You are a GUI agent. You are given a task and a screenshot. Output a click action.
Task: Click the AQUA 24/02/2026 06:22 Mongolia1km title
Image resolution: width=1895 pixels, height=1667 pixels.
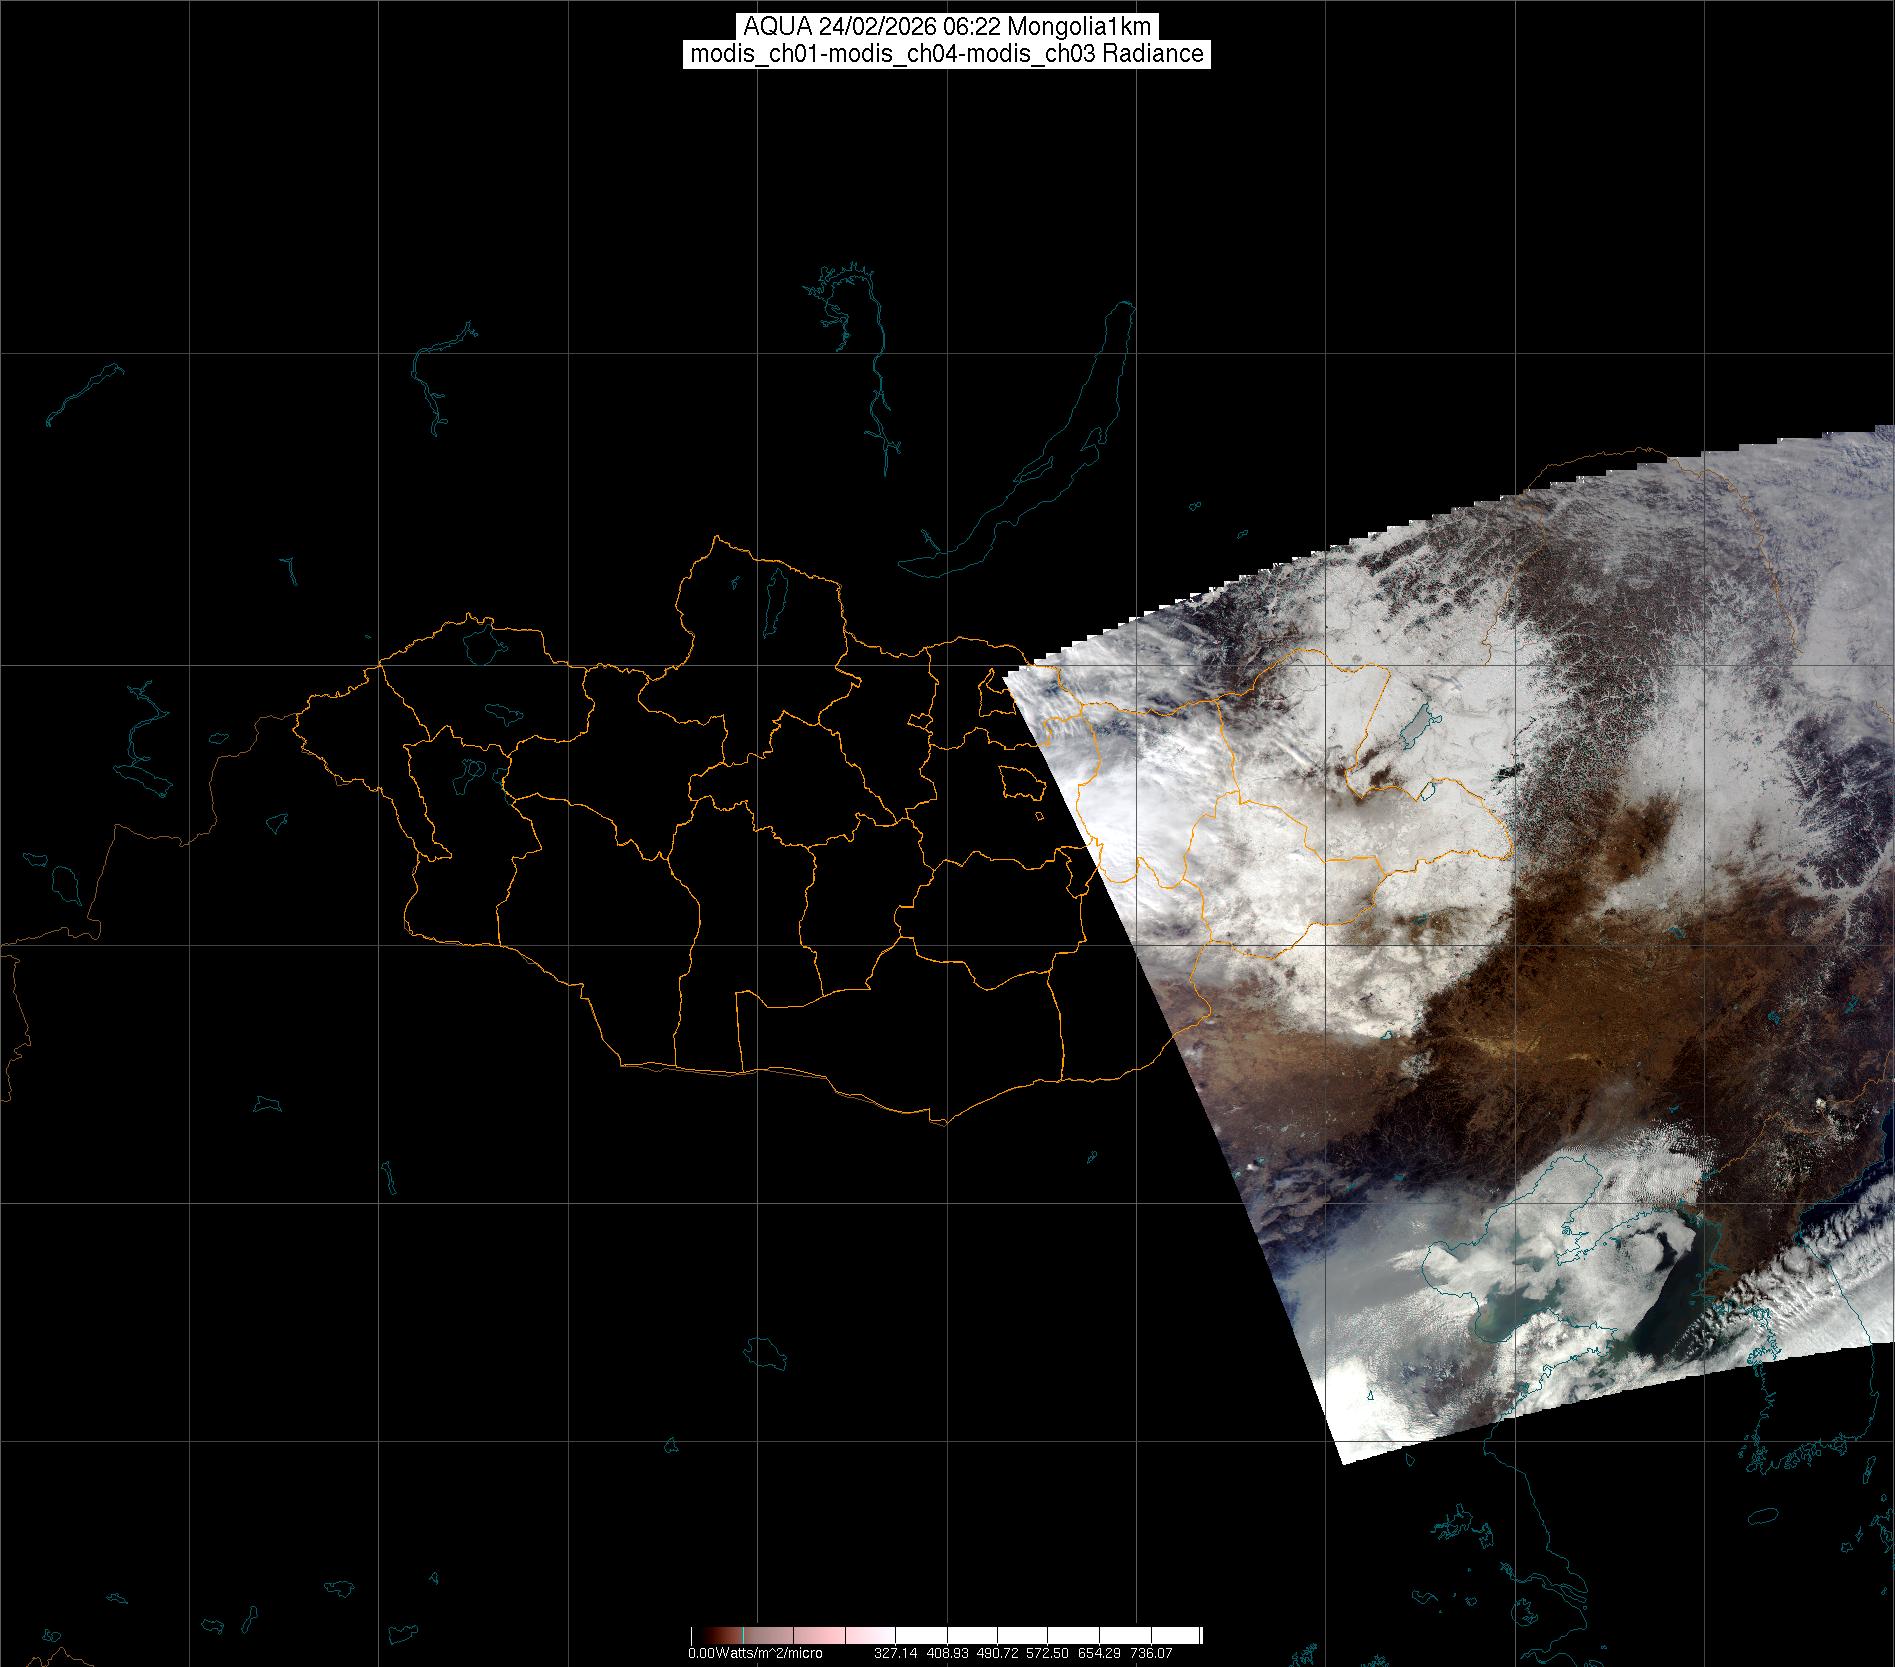(x=947, y=27)
